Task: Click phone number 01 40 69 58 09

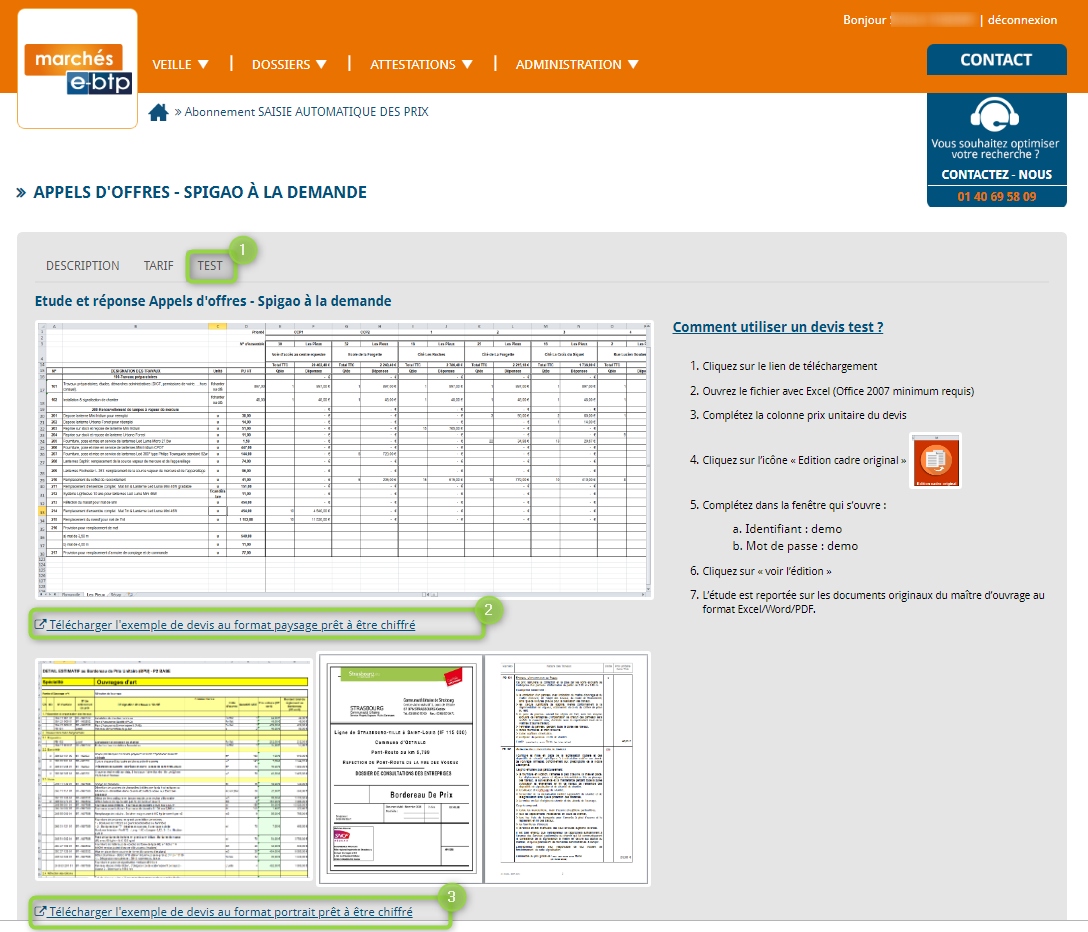Action: [996, 196]
